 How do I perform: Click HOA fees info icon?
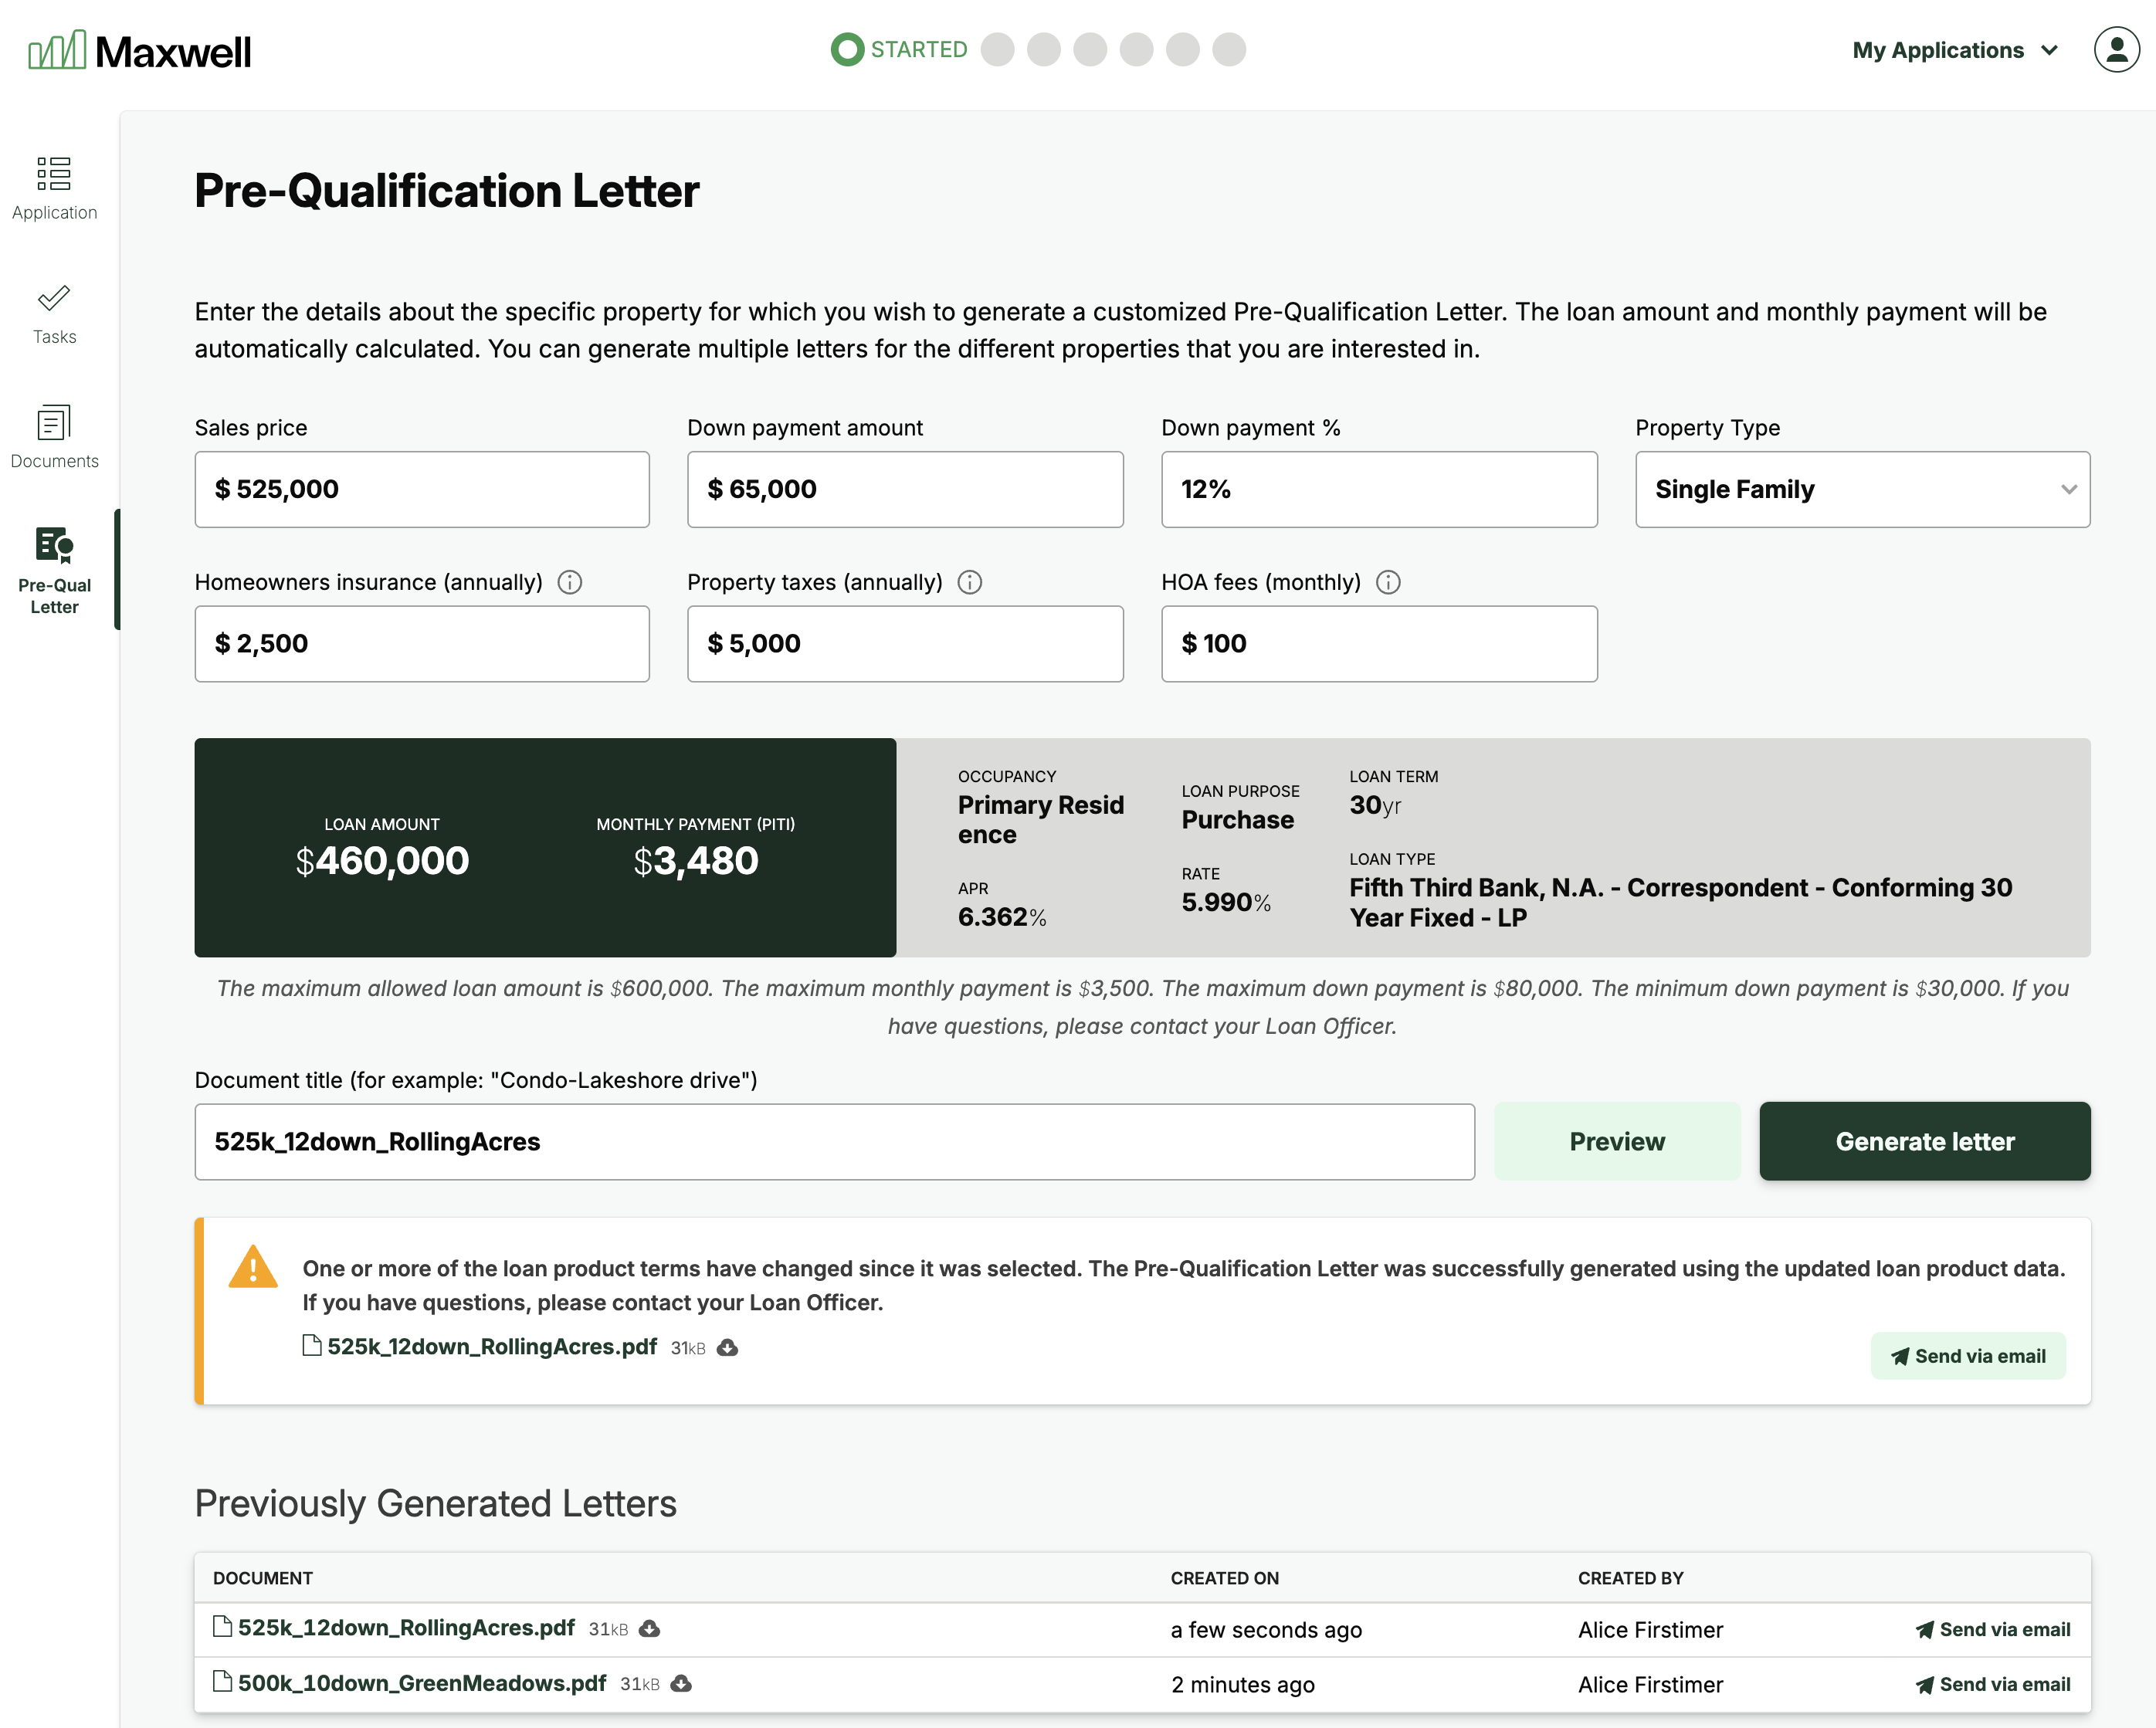tap(1388, 582)
